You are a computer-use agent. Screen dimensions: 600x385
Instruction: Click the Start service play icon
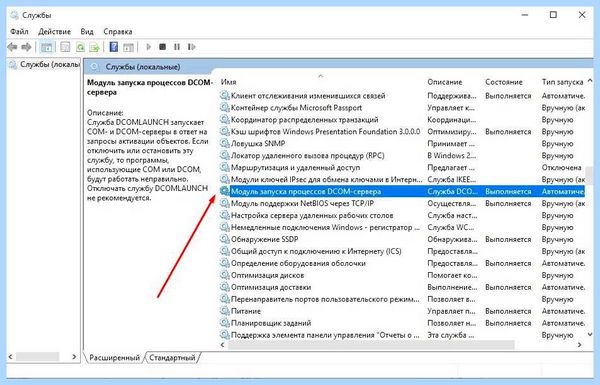pos(149,47)
